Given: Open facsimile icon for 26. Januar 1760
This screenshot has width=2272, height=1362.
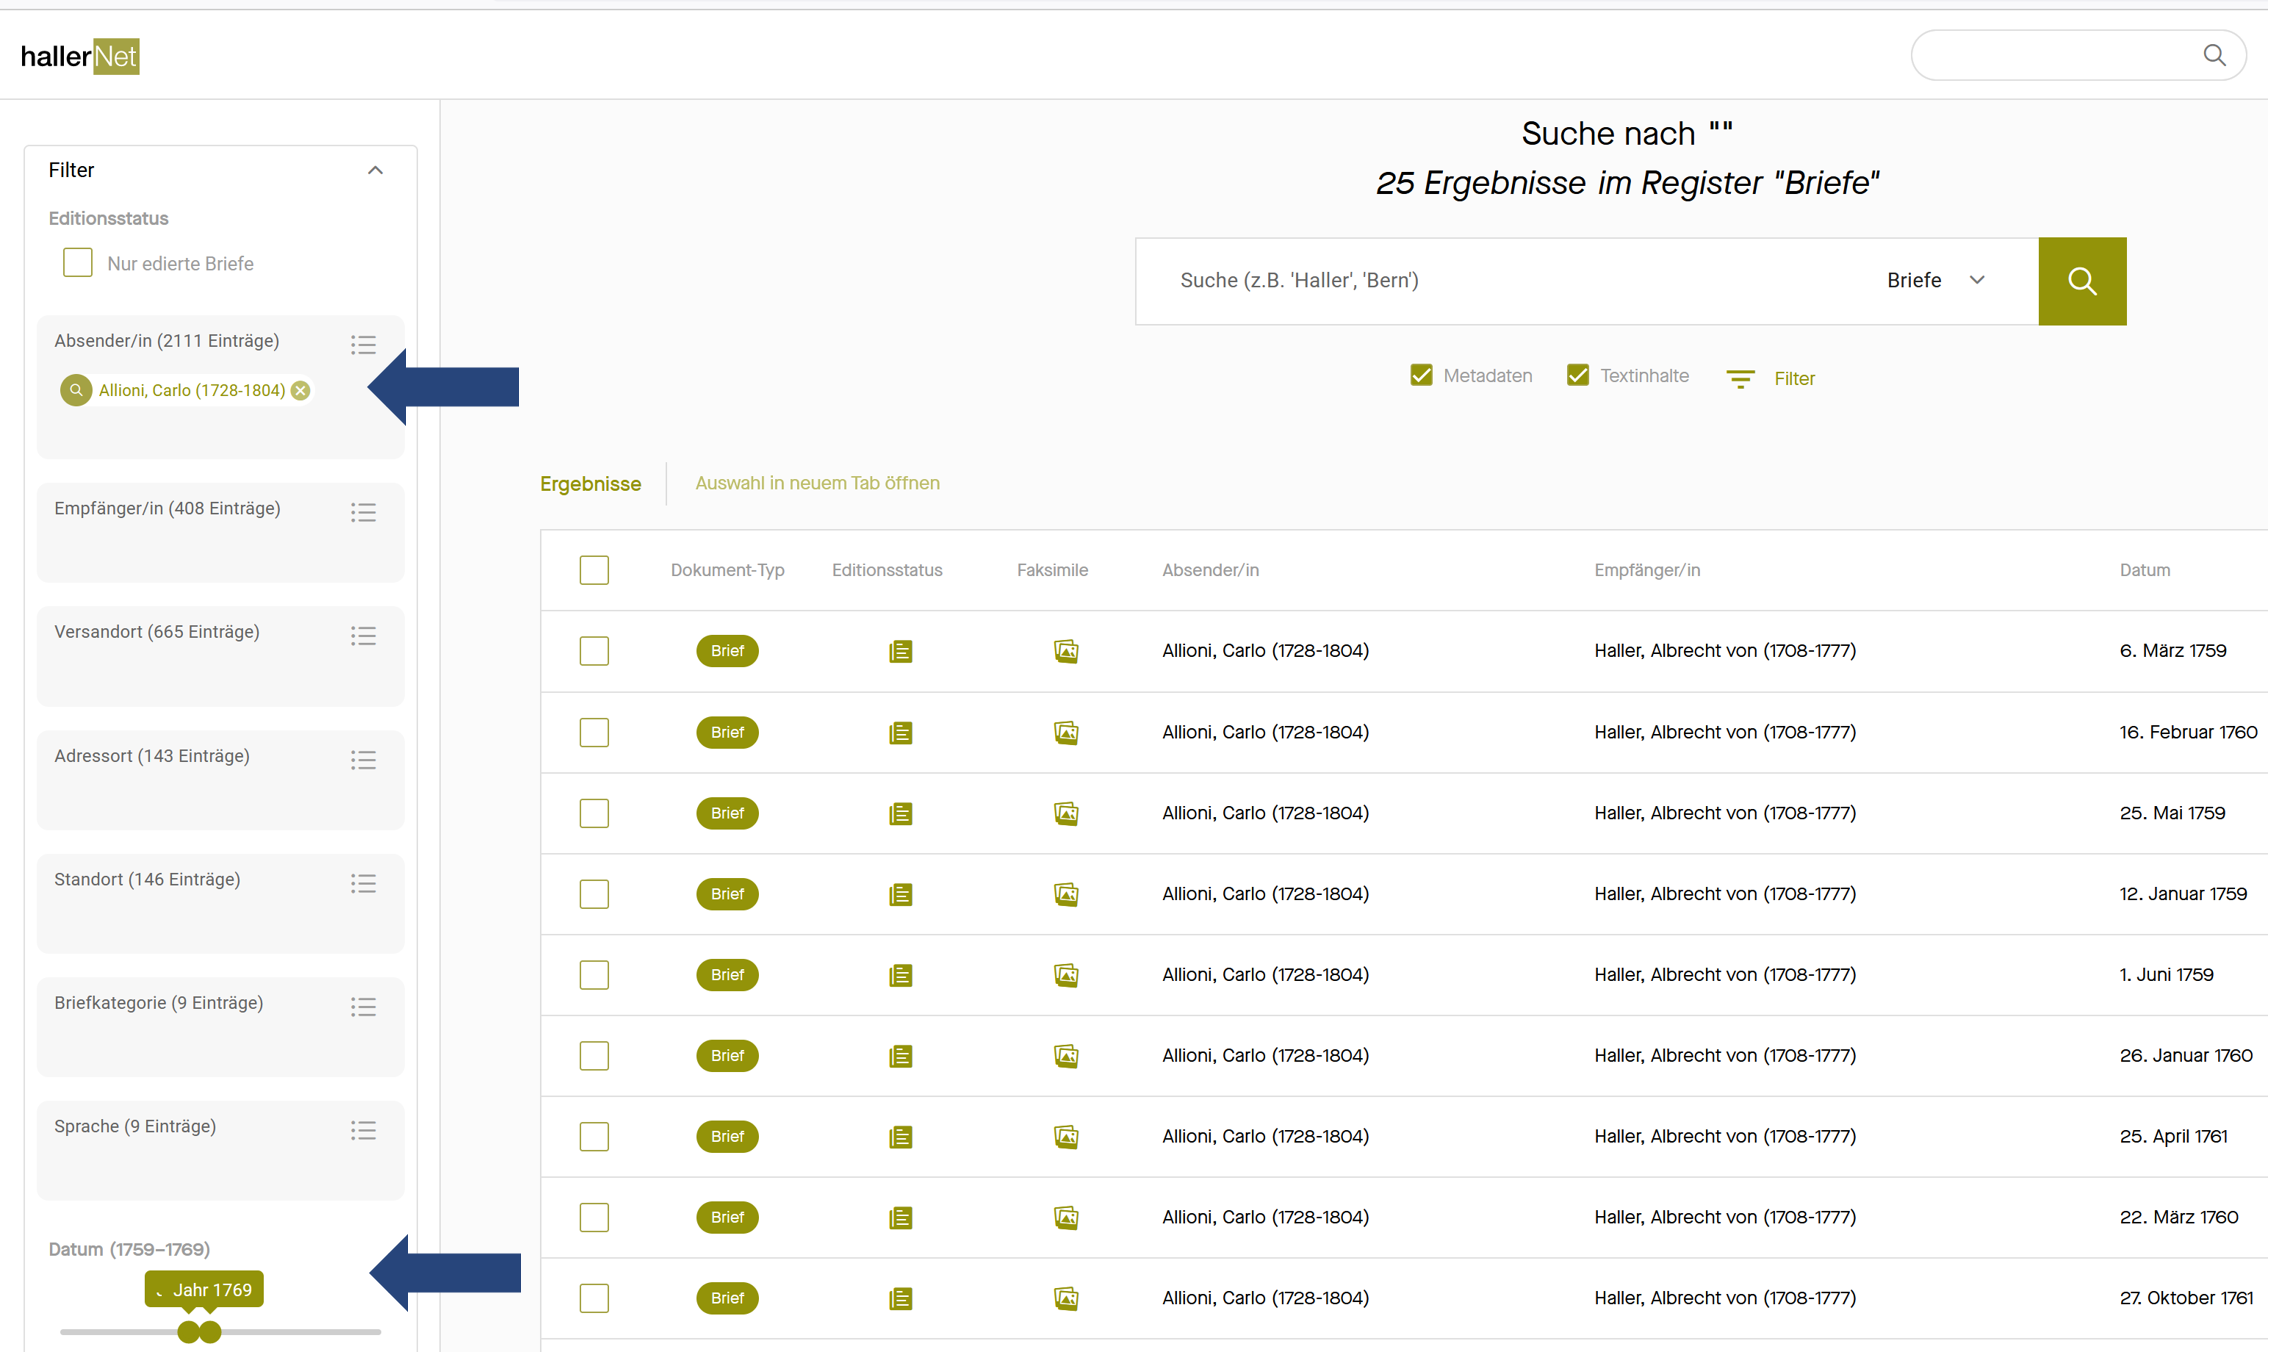Looking at the screenshot, I should pyautogui.click(x=1066, y=1057).
